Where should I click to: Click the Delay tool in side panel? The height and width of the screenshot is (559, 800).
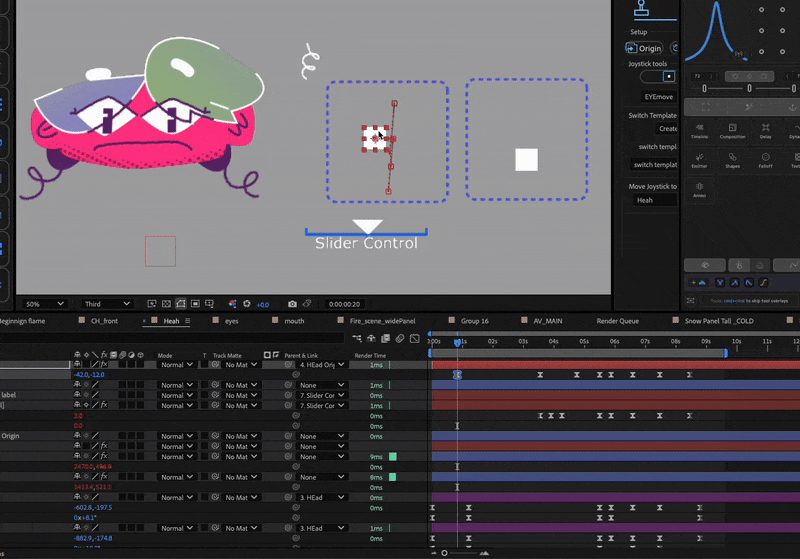coord(765,131)
